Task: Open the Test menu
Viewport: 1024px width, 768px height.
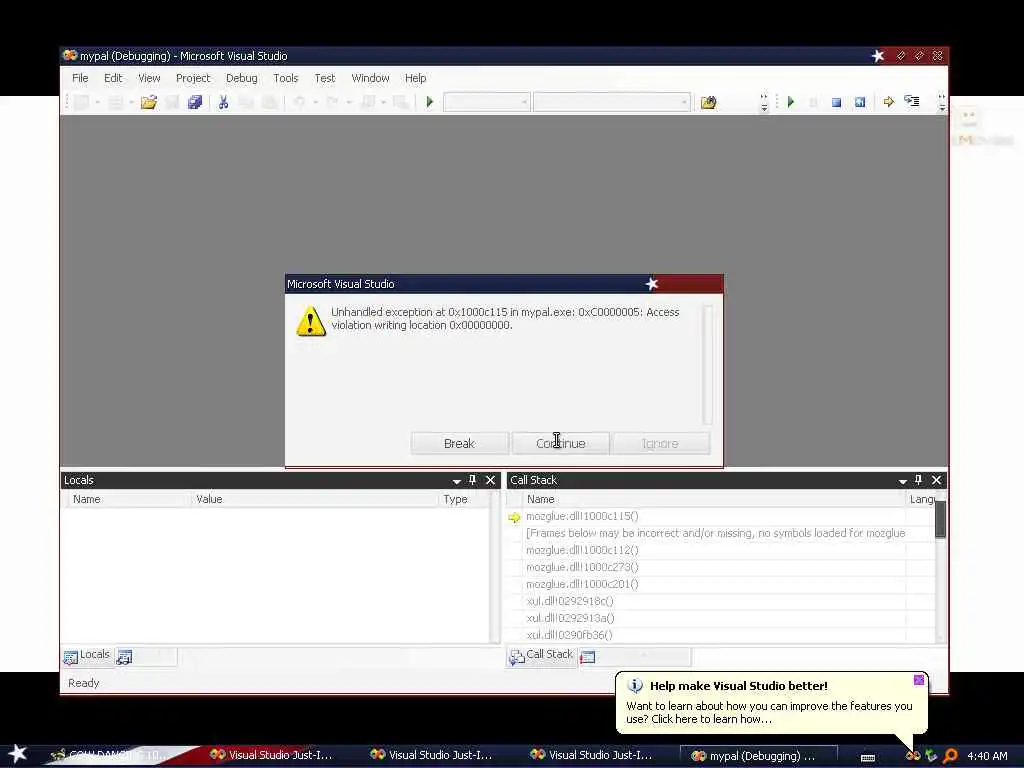Action: pos(325,78)
